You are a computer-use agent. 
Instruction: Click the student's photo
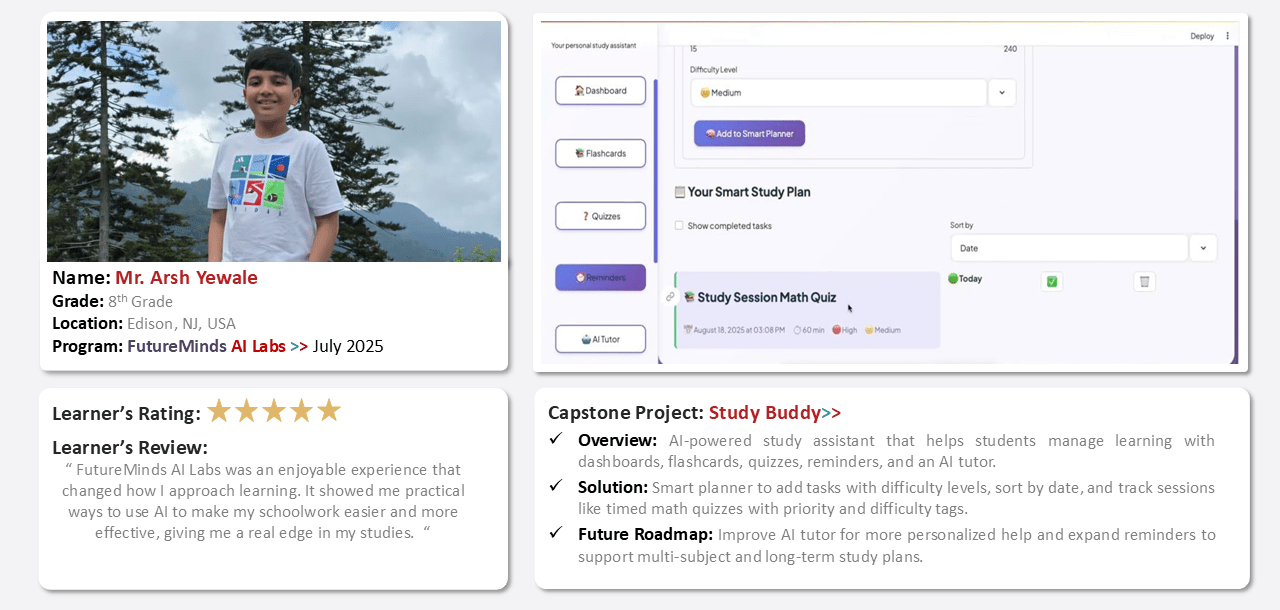click(x=274, y=141)
